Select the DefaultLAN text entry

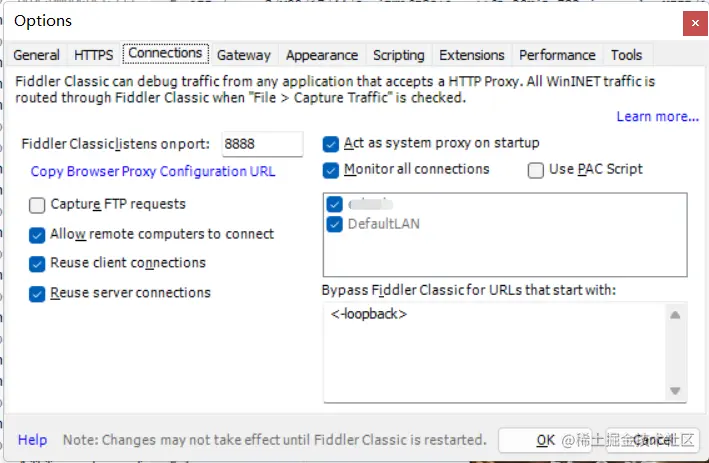click(x=383, y=224)
